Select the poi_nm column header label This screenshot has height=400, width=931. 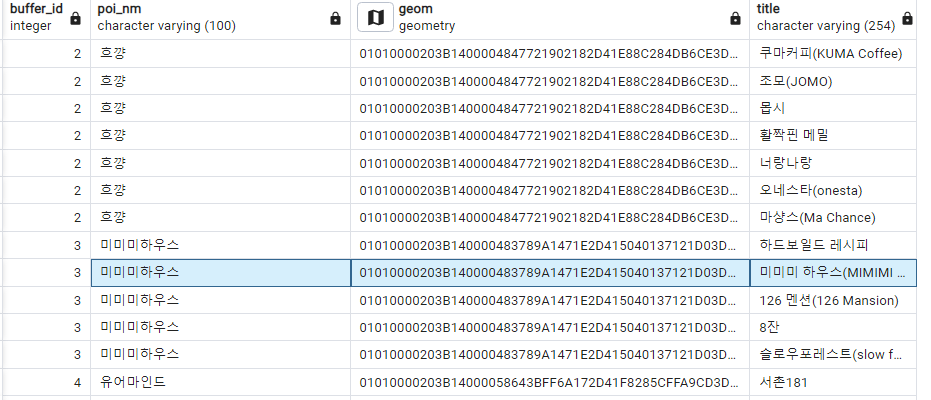119,9
